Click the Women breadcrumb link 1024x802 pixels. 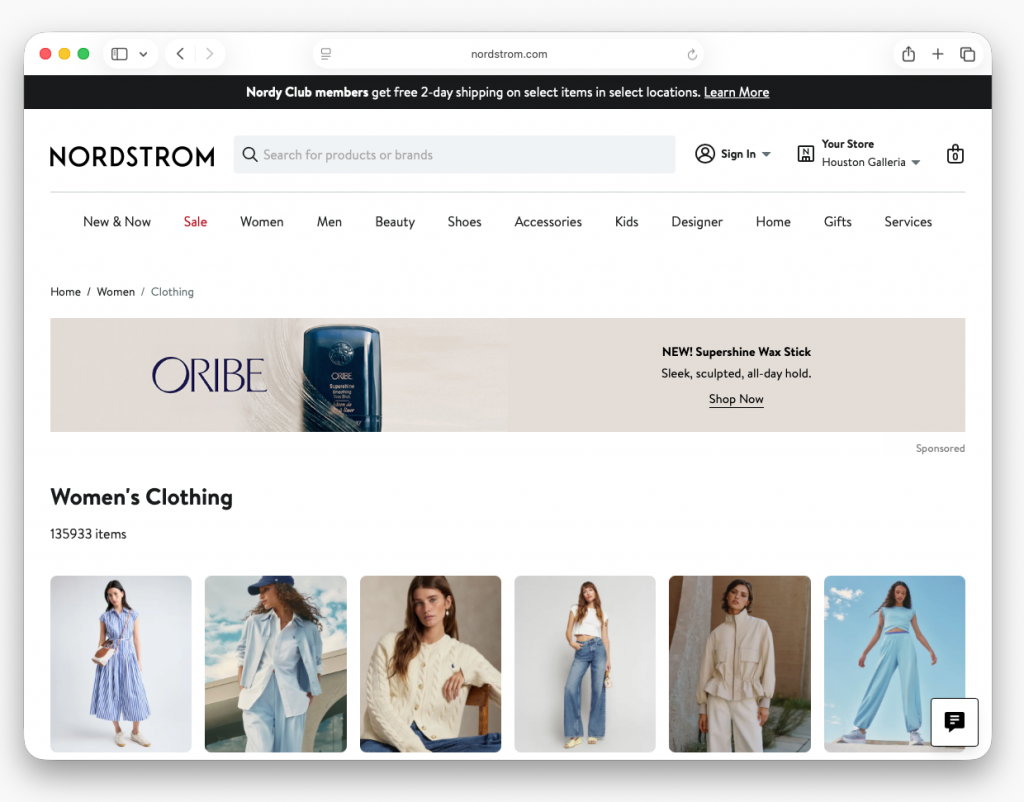(x=116, y=292)
